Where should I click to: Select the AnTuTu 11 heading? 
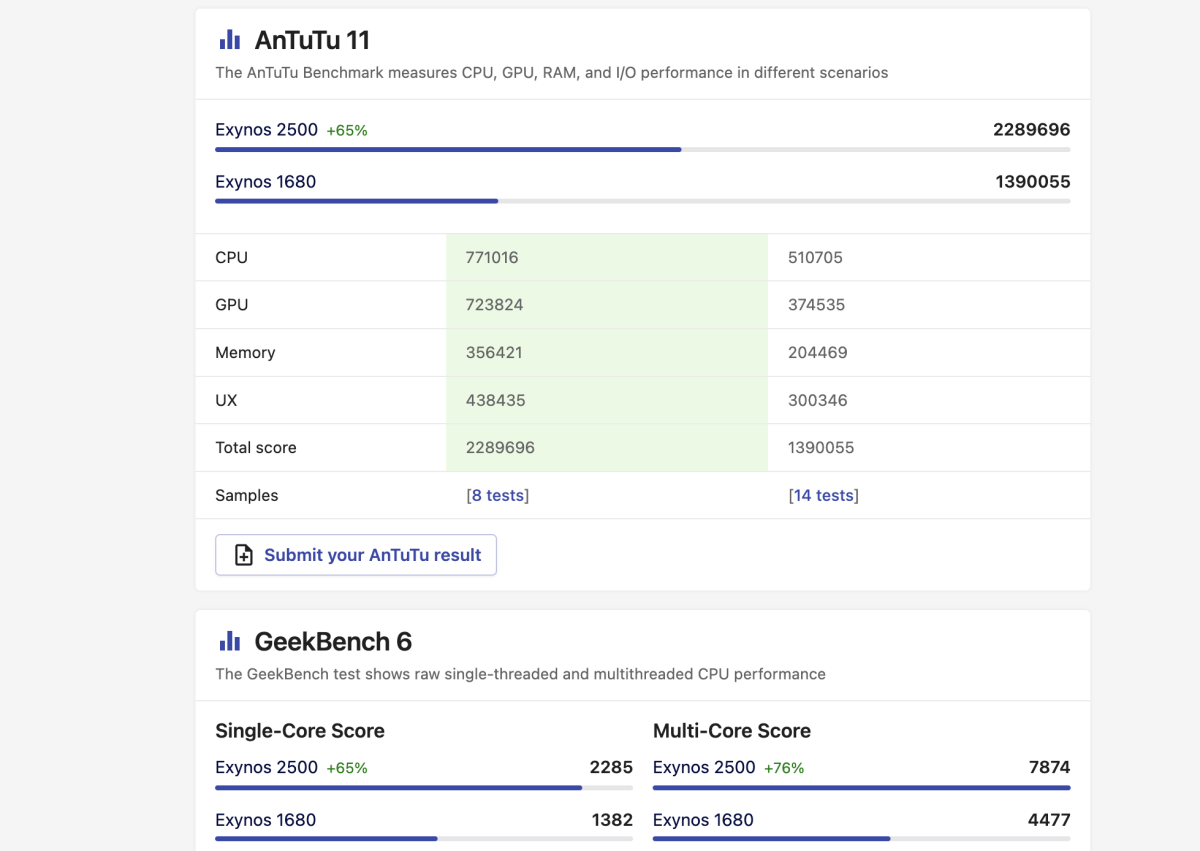click(312, 40)
